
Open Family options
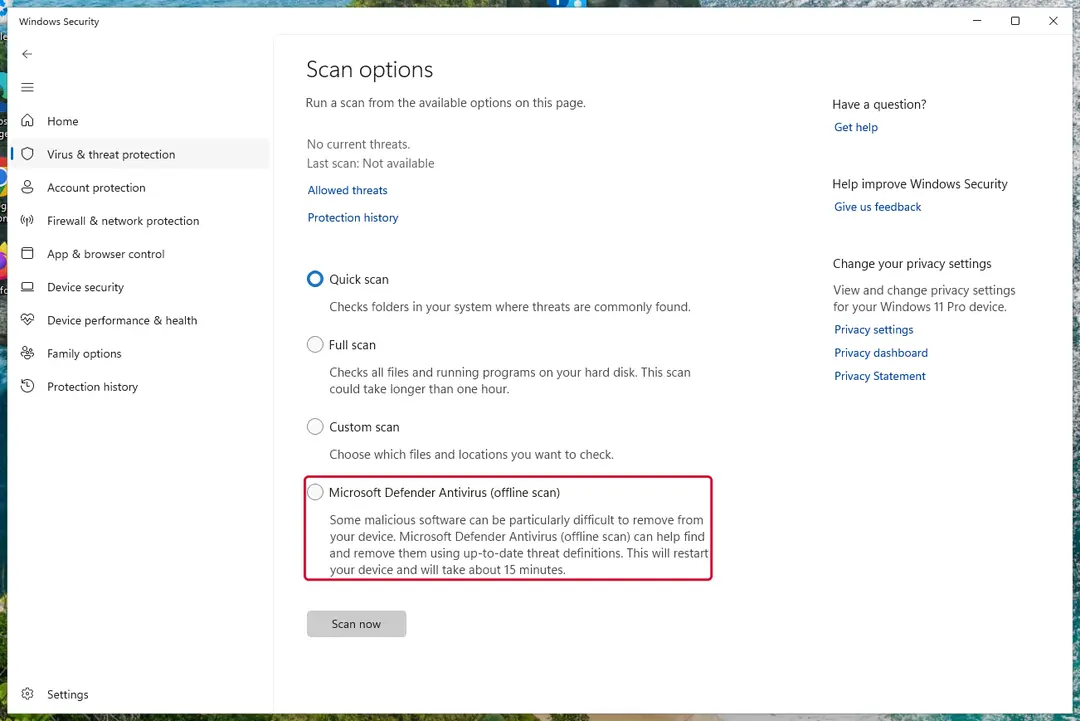tap(141, 353)
